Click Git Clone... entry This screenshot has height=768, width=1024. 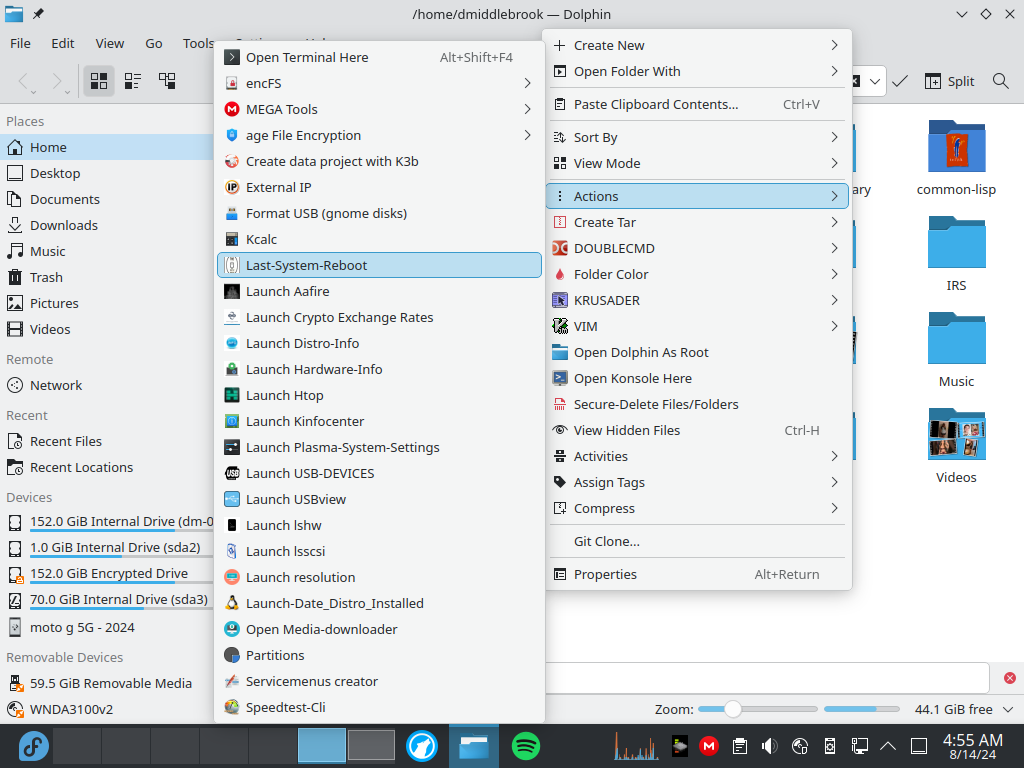(697, 541)
